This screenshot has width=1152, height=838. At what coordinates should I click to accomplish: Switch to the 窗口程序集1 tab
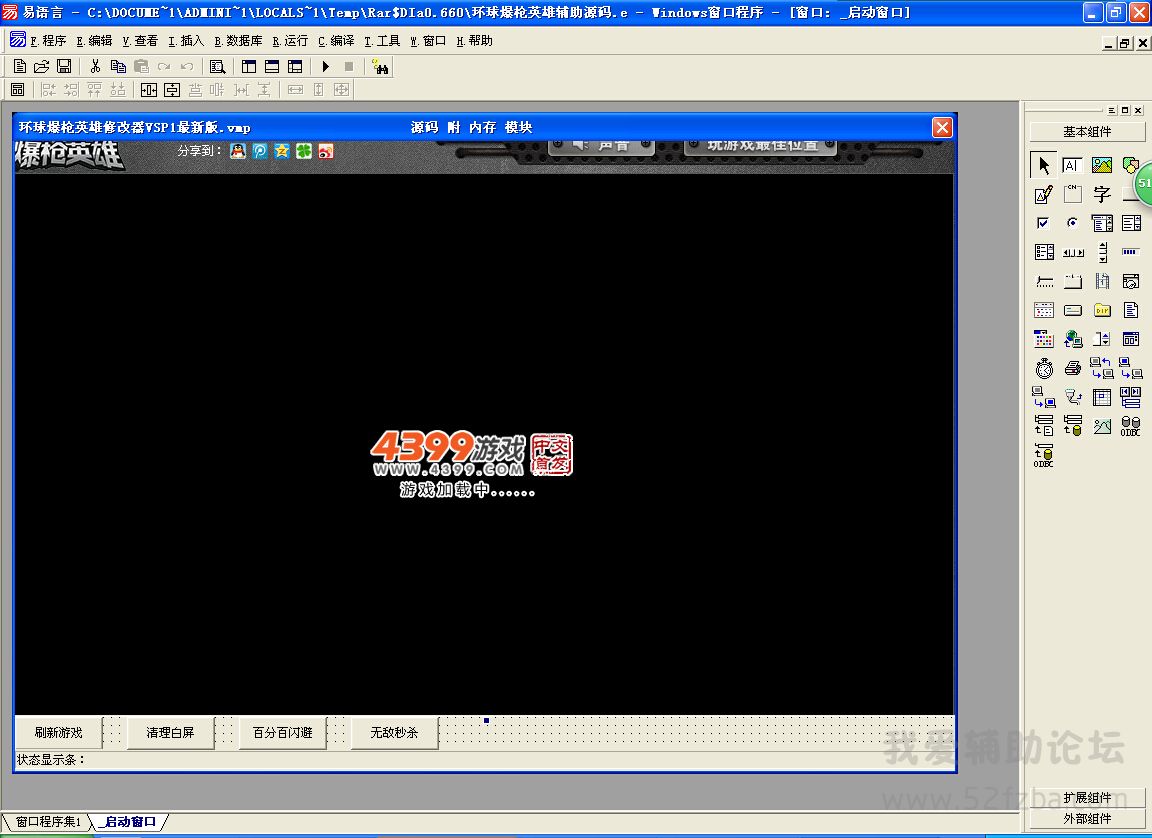47,822
